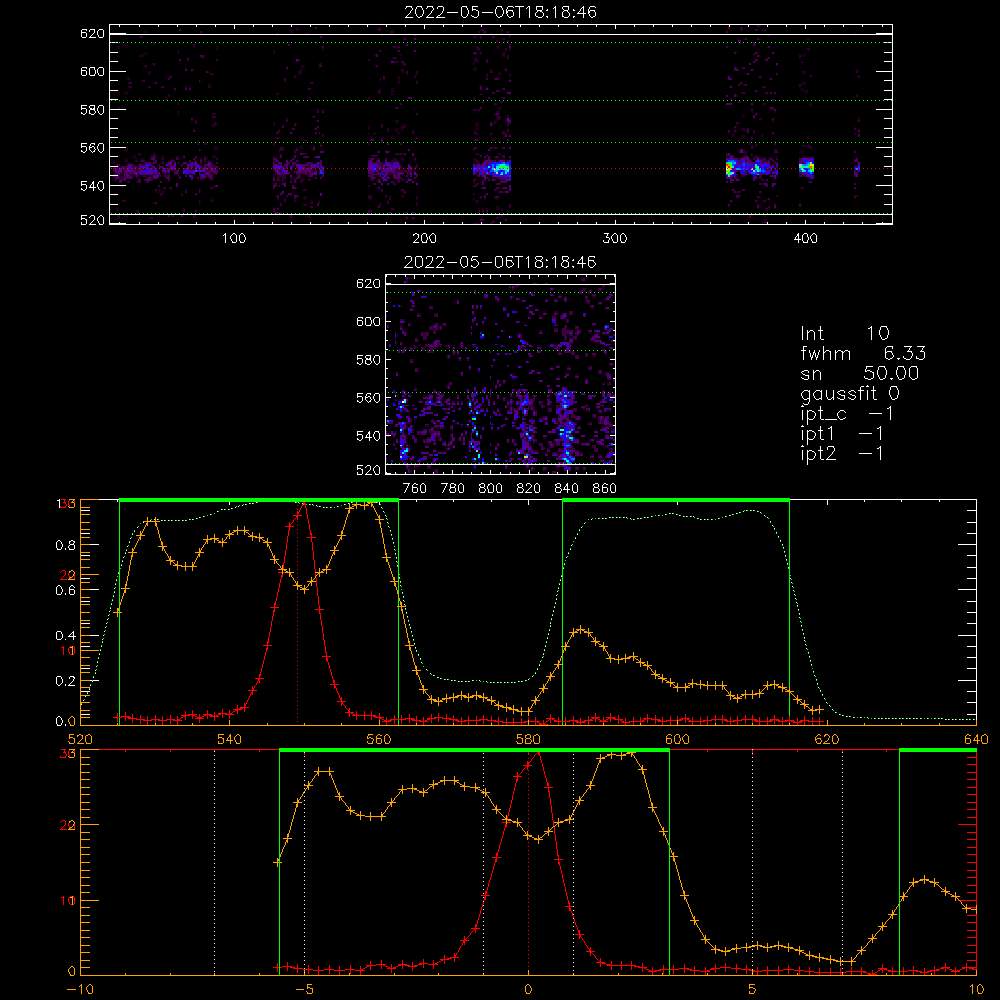Click the '300' tick label under top spectrogram
Viewport: 1000px width, 1000px height.
(615, 239)
